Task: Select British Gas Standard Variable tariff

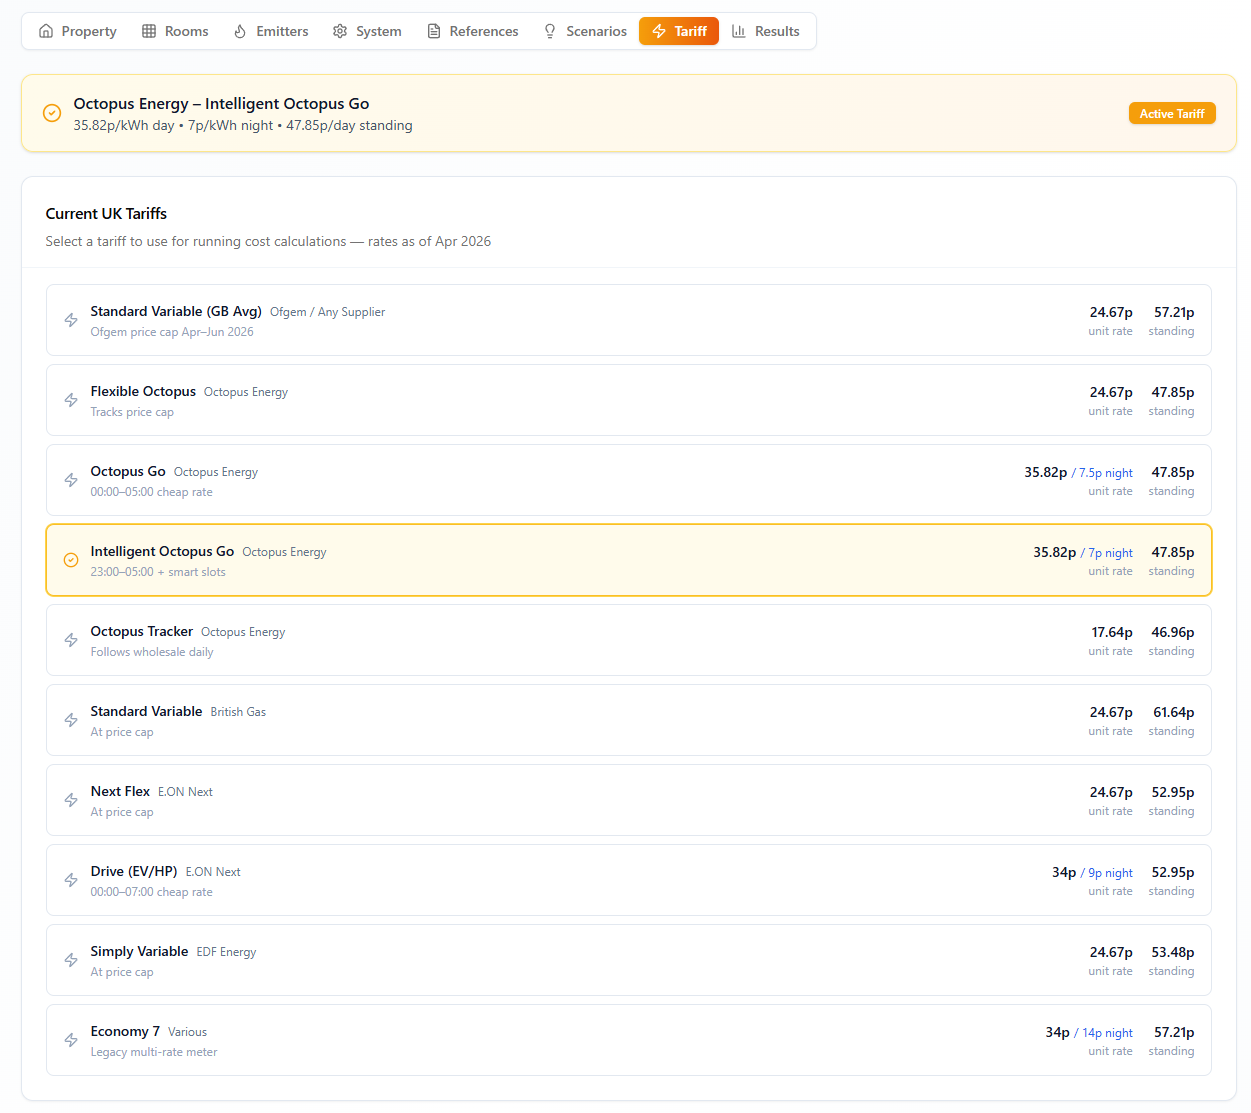Action: [x=629, y=720]
